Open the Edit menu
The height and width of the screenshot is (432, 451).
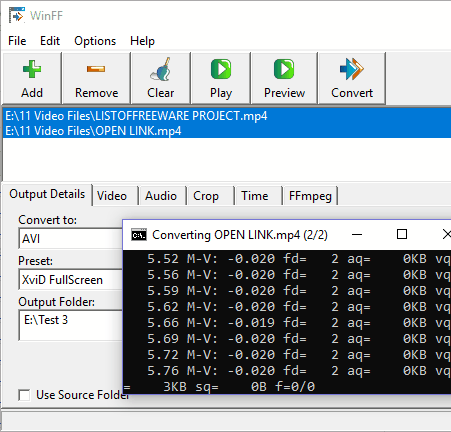(x=50, y=41)
